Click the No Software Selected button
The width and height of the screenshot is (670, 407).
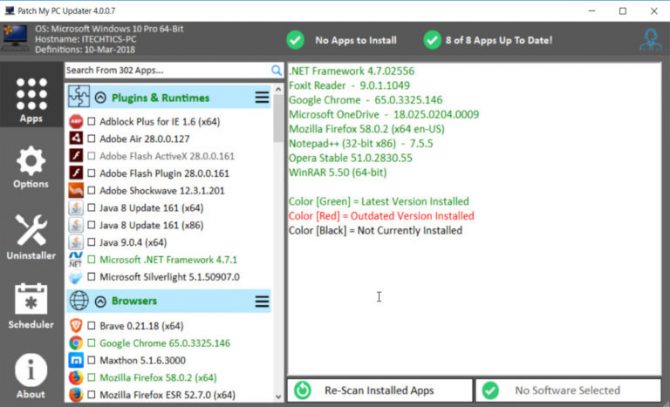point(568,390)
